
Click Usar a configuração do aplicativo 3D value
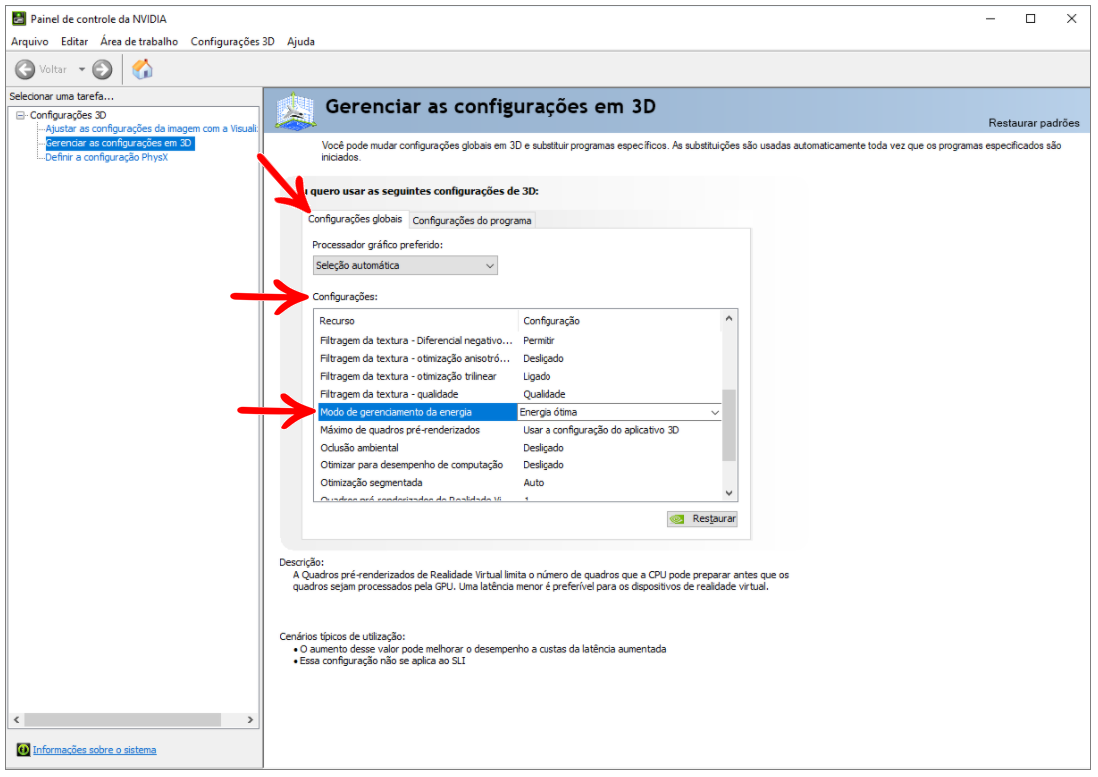(x=601, y=430)
